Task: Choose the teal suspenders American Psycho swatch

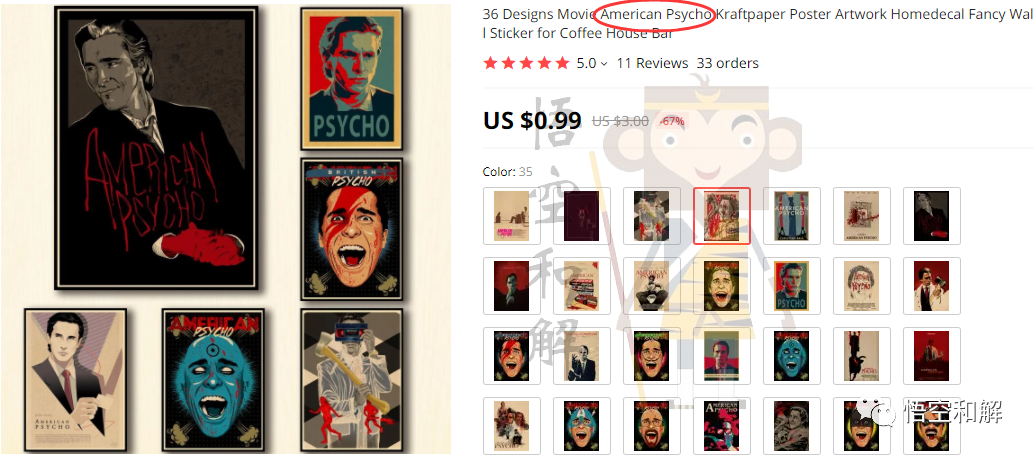Action: tap(792, 216)
